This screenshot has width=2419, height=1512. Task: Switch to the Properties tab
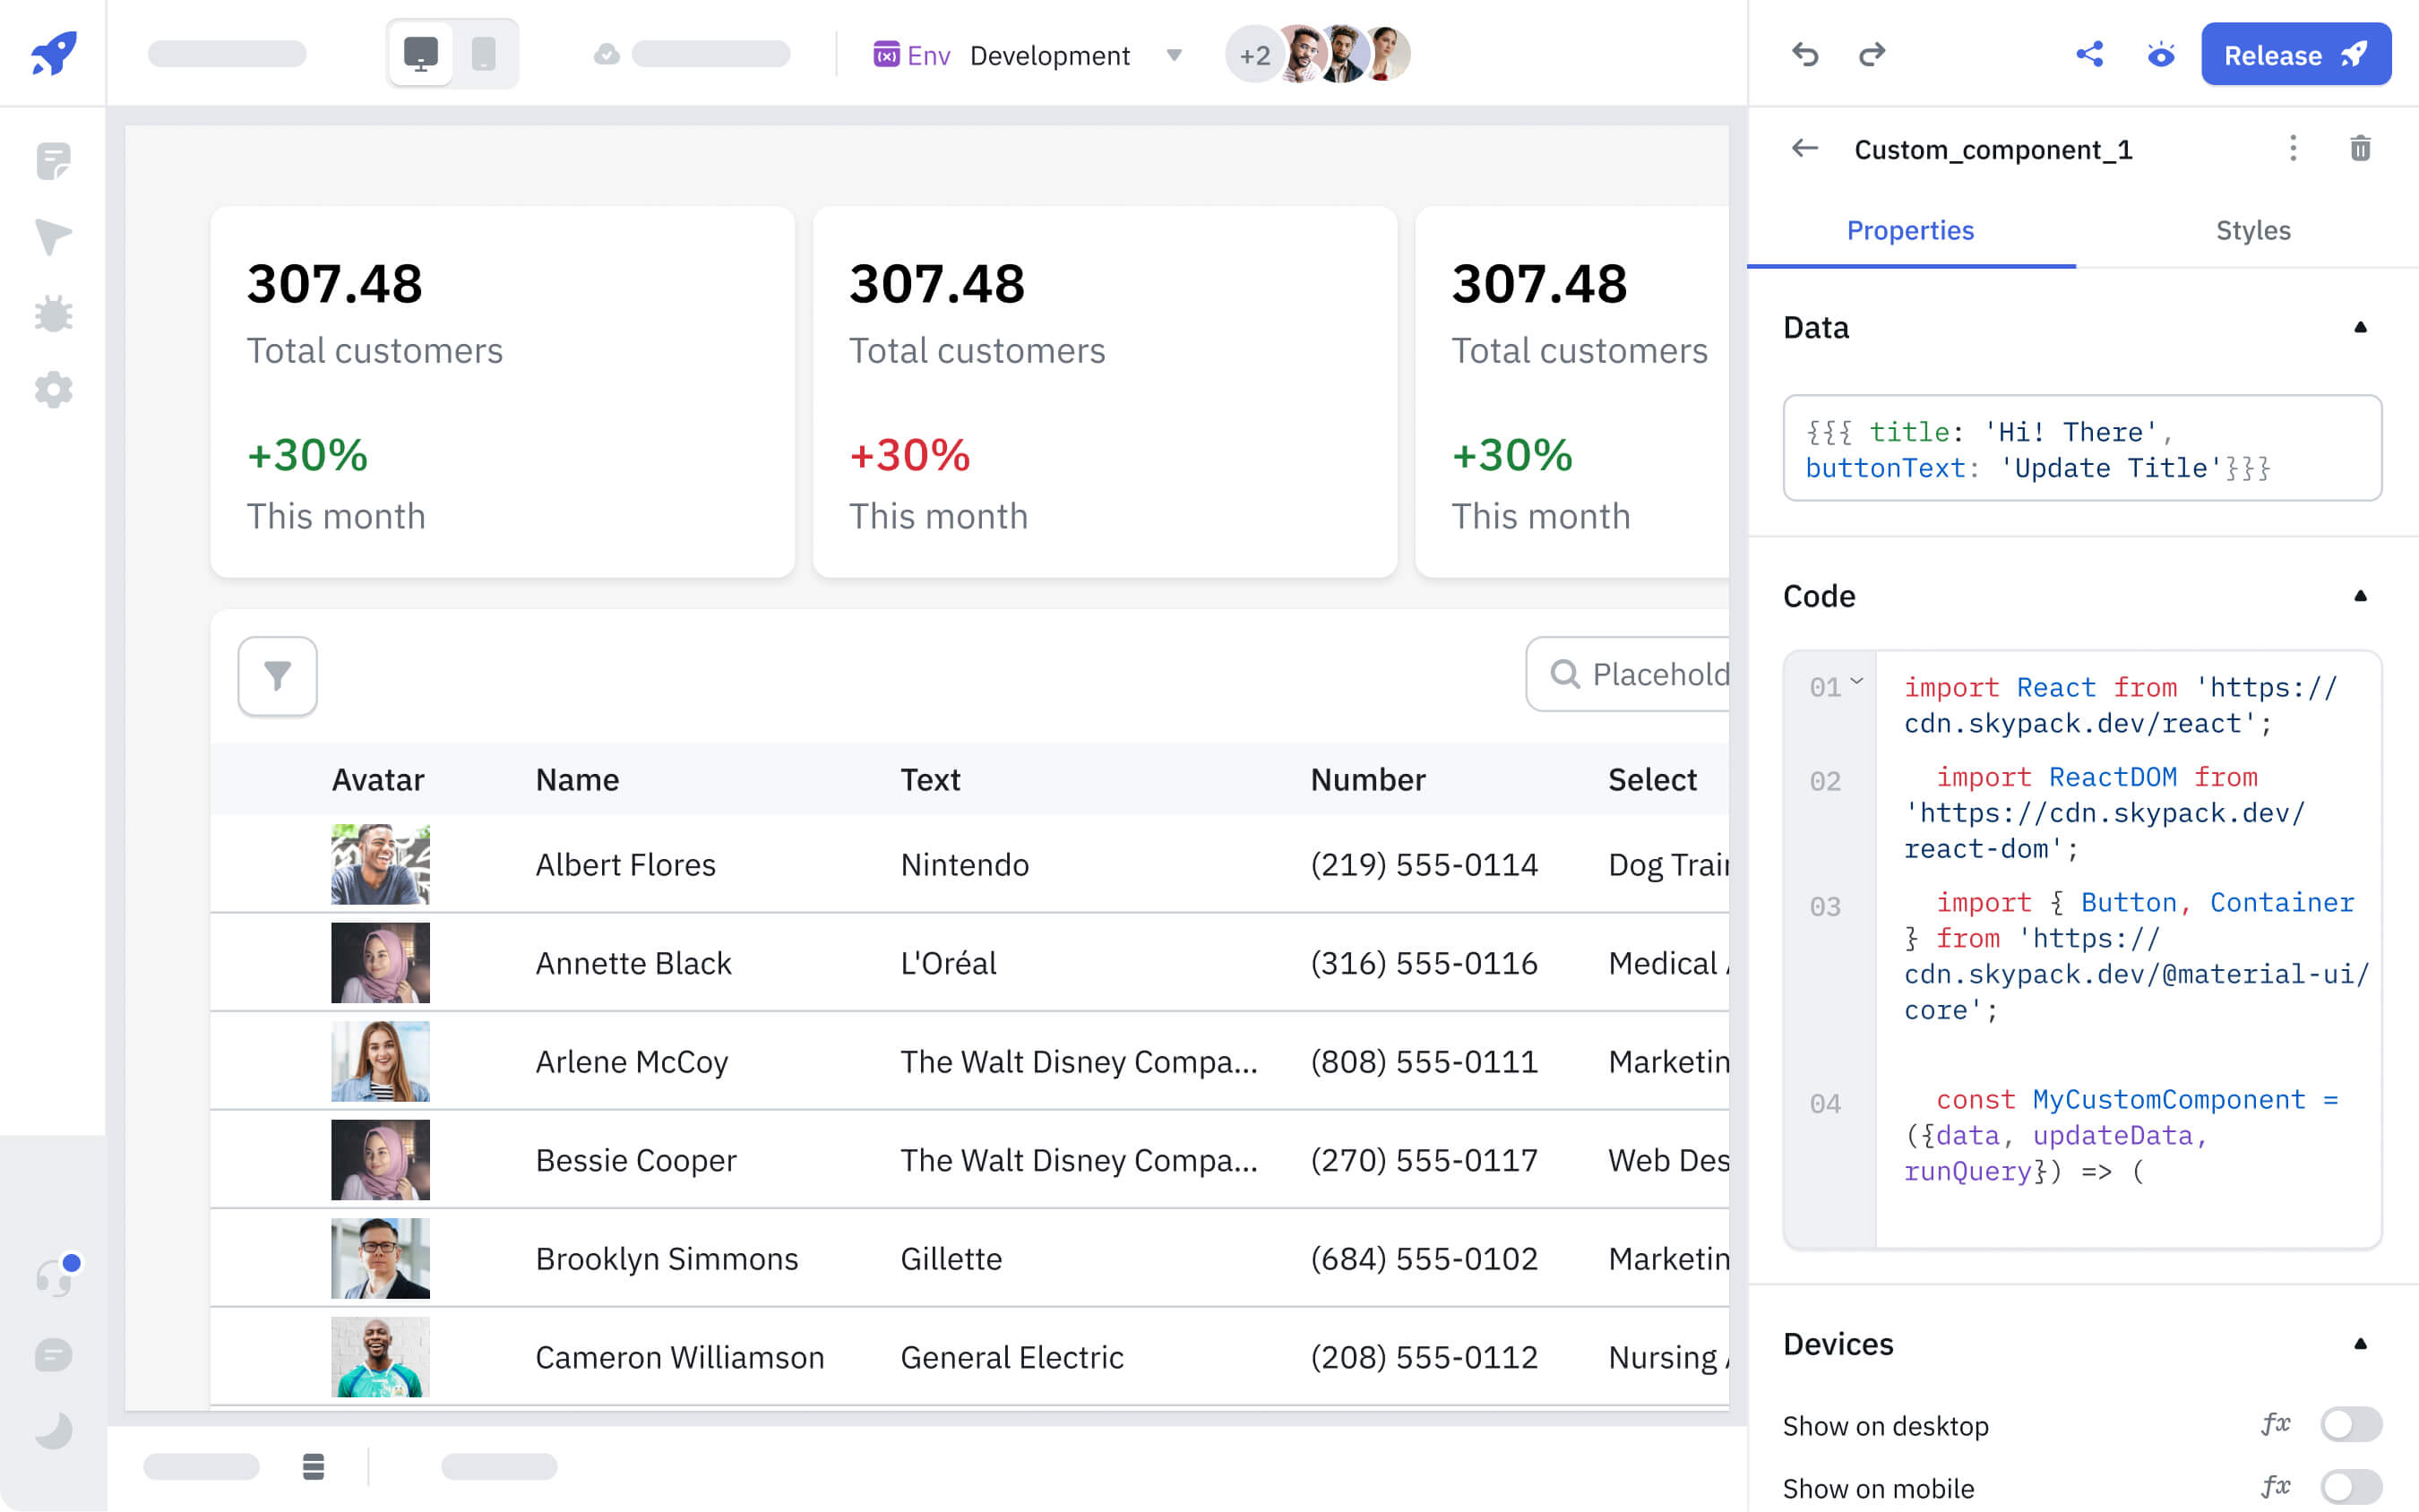coord(1910,230)
